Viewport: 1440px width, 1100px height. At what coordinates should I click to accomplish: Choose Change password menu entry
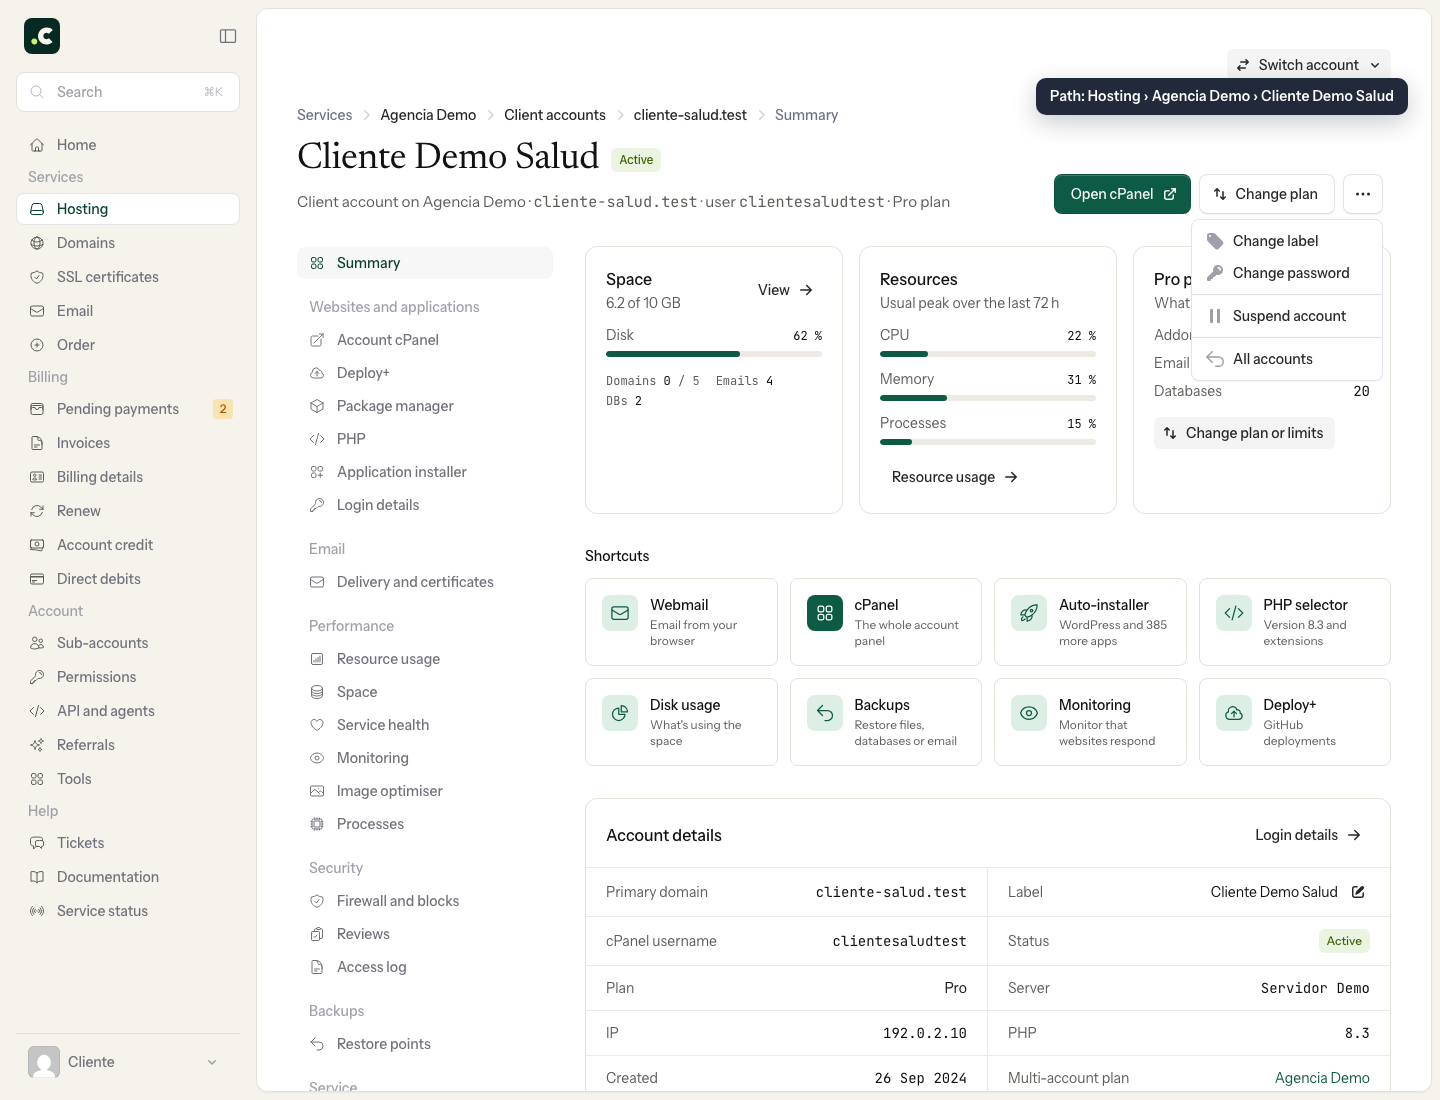coord(1287,273)
